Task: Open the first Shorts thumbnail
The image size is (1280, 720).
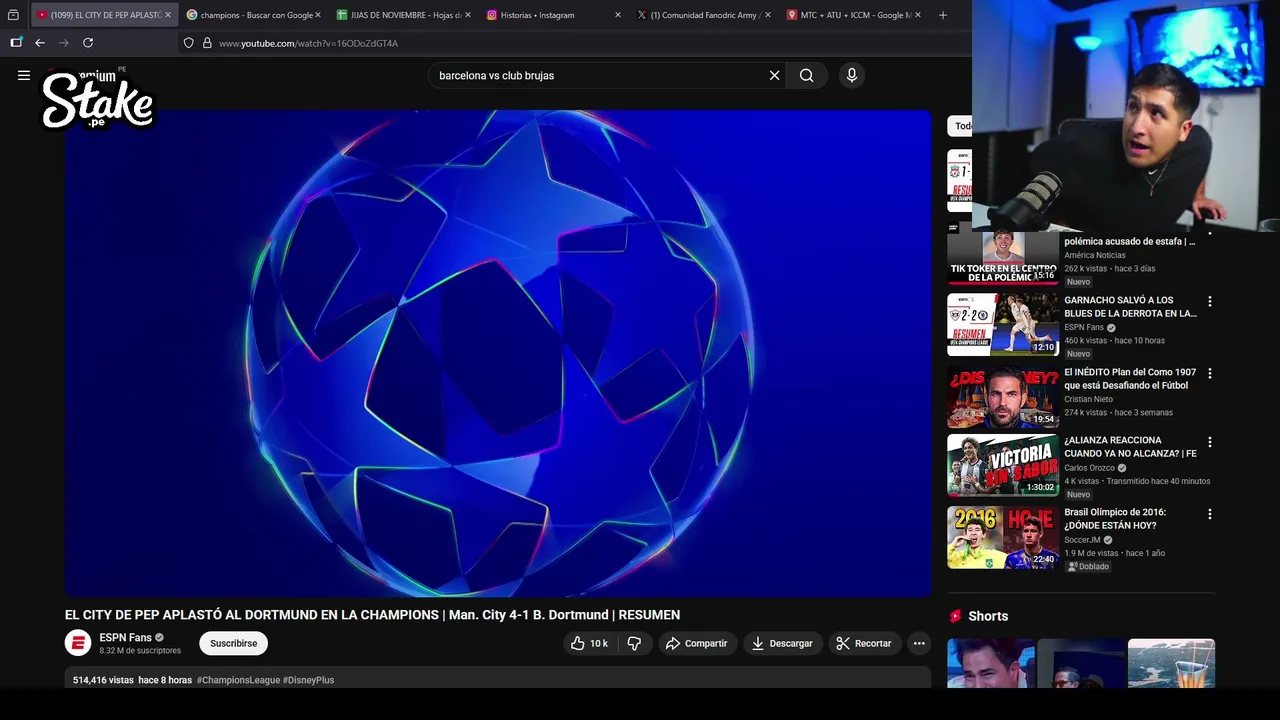Action: (x=991, y=663)
